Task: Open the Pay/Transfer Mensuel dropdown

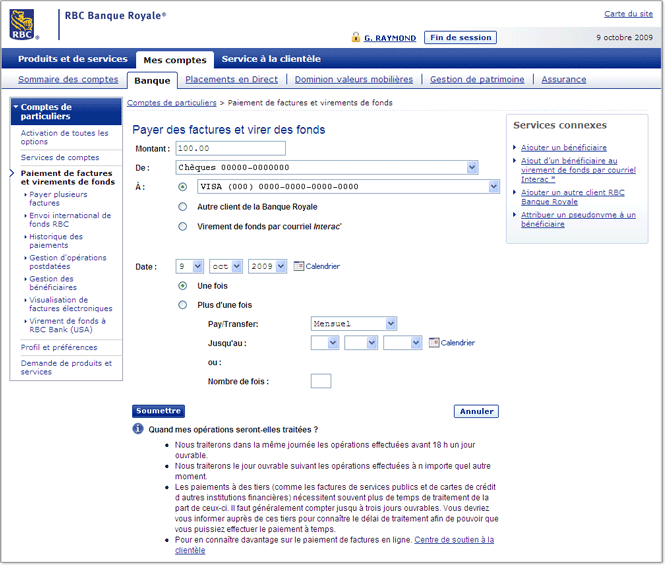Action: (354, 324)
